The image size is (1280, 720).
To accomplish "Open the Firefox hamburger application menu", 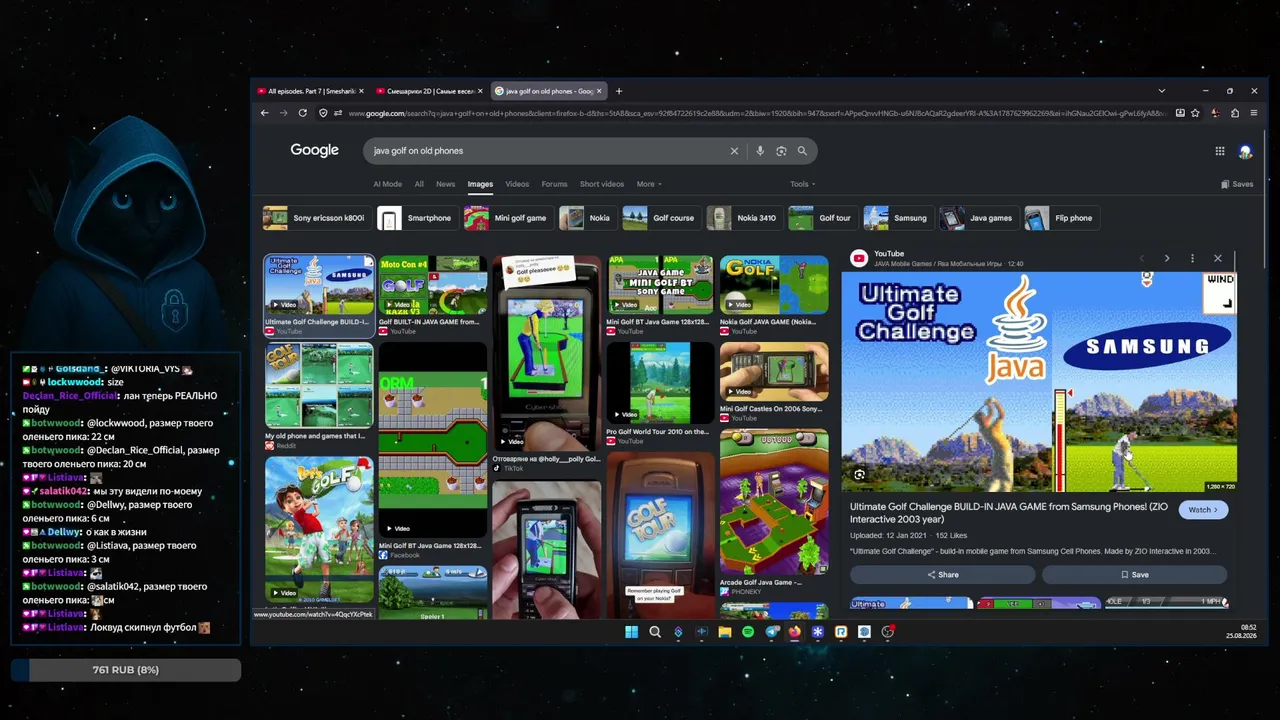I will click(1254, 113).
